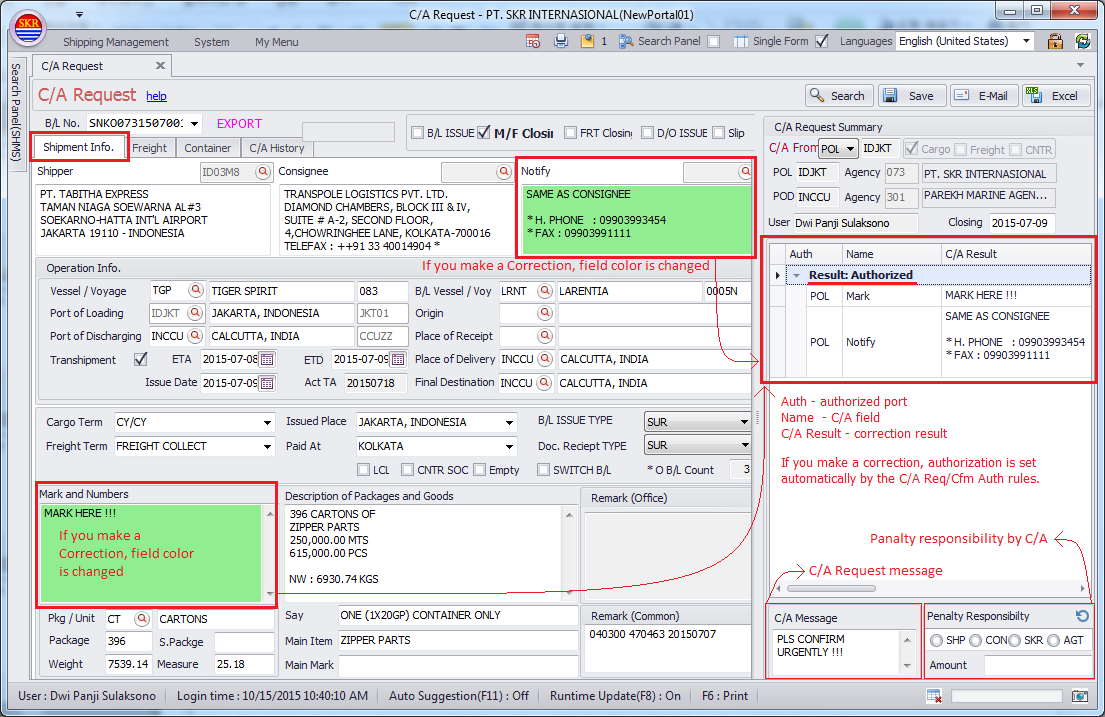Open the ETD date calendar picker
1105x717 pixels.
pyautogui.click(x=398, y=360)
